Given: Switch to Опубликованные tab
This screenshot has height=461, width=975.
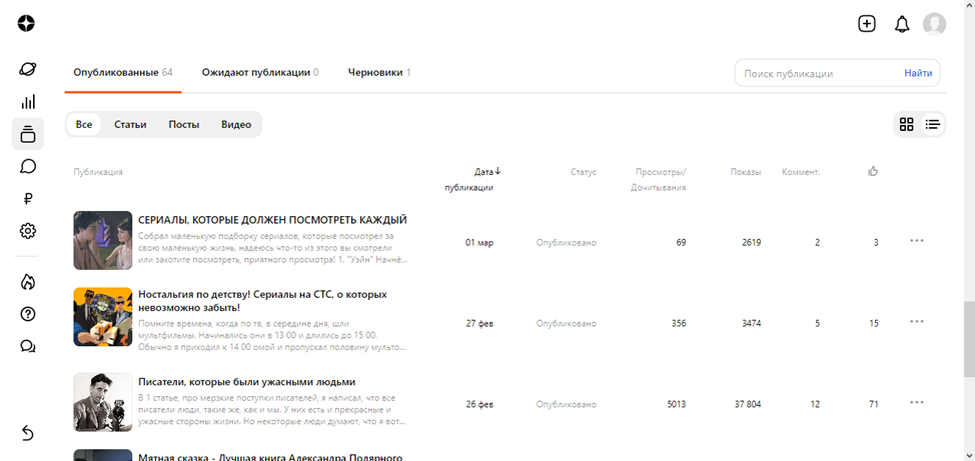Looking at the screenshot, I should (123, 73).
